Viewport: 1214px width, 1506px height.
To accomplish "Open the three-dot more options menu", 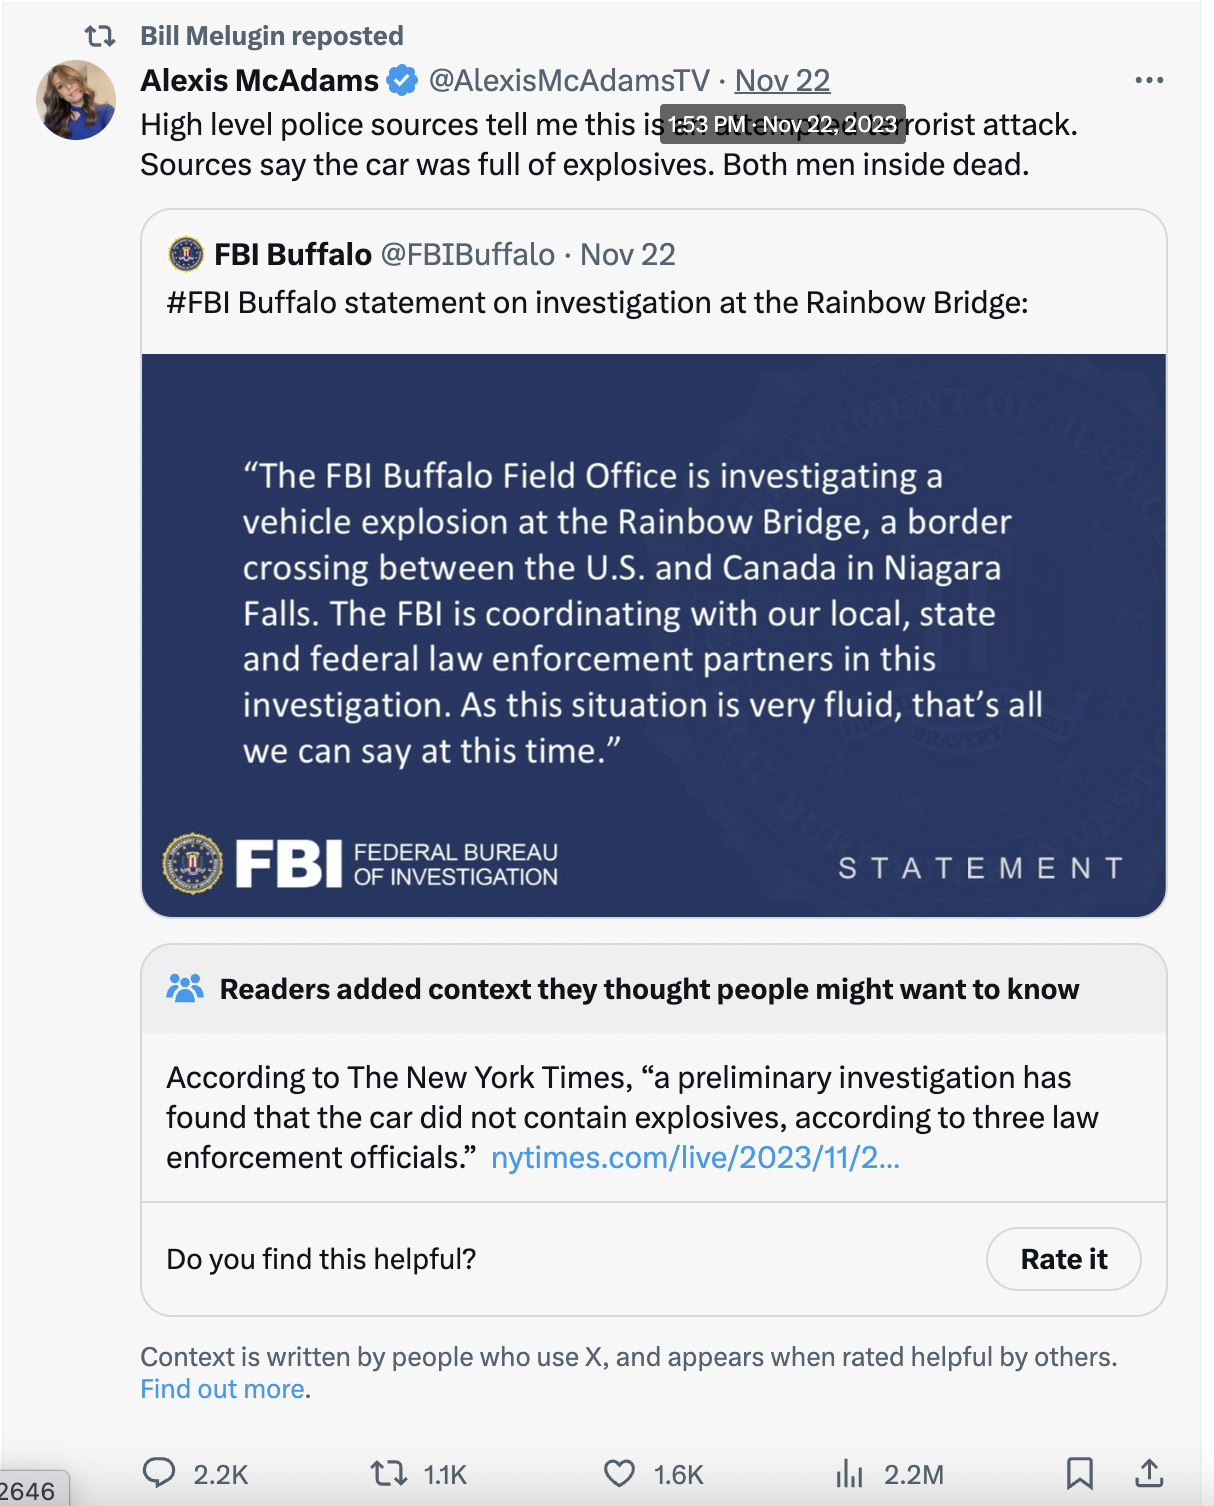I will click(x=1149, y=80).
